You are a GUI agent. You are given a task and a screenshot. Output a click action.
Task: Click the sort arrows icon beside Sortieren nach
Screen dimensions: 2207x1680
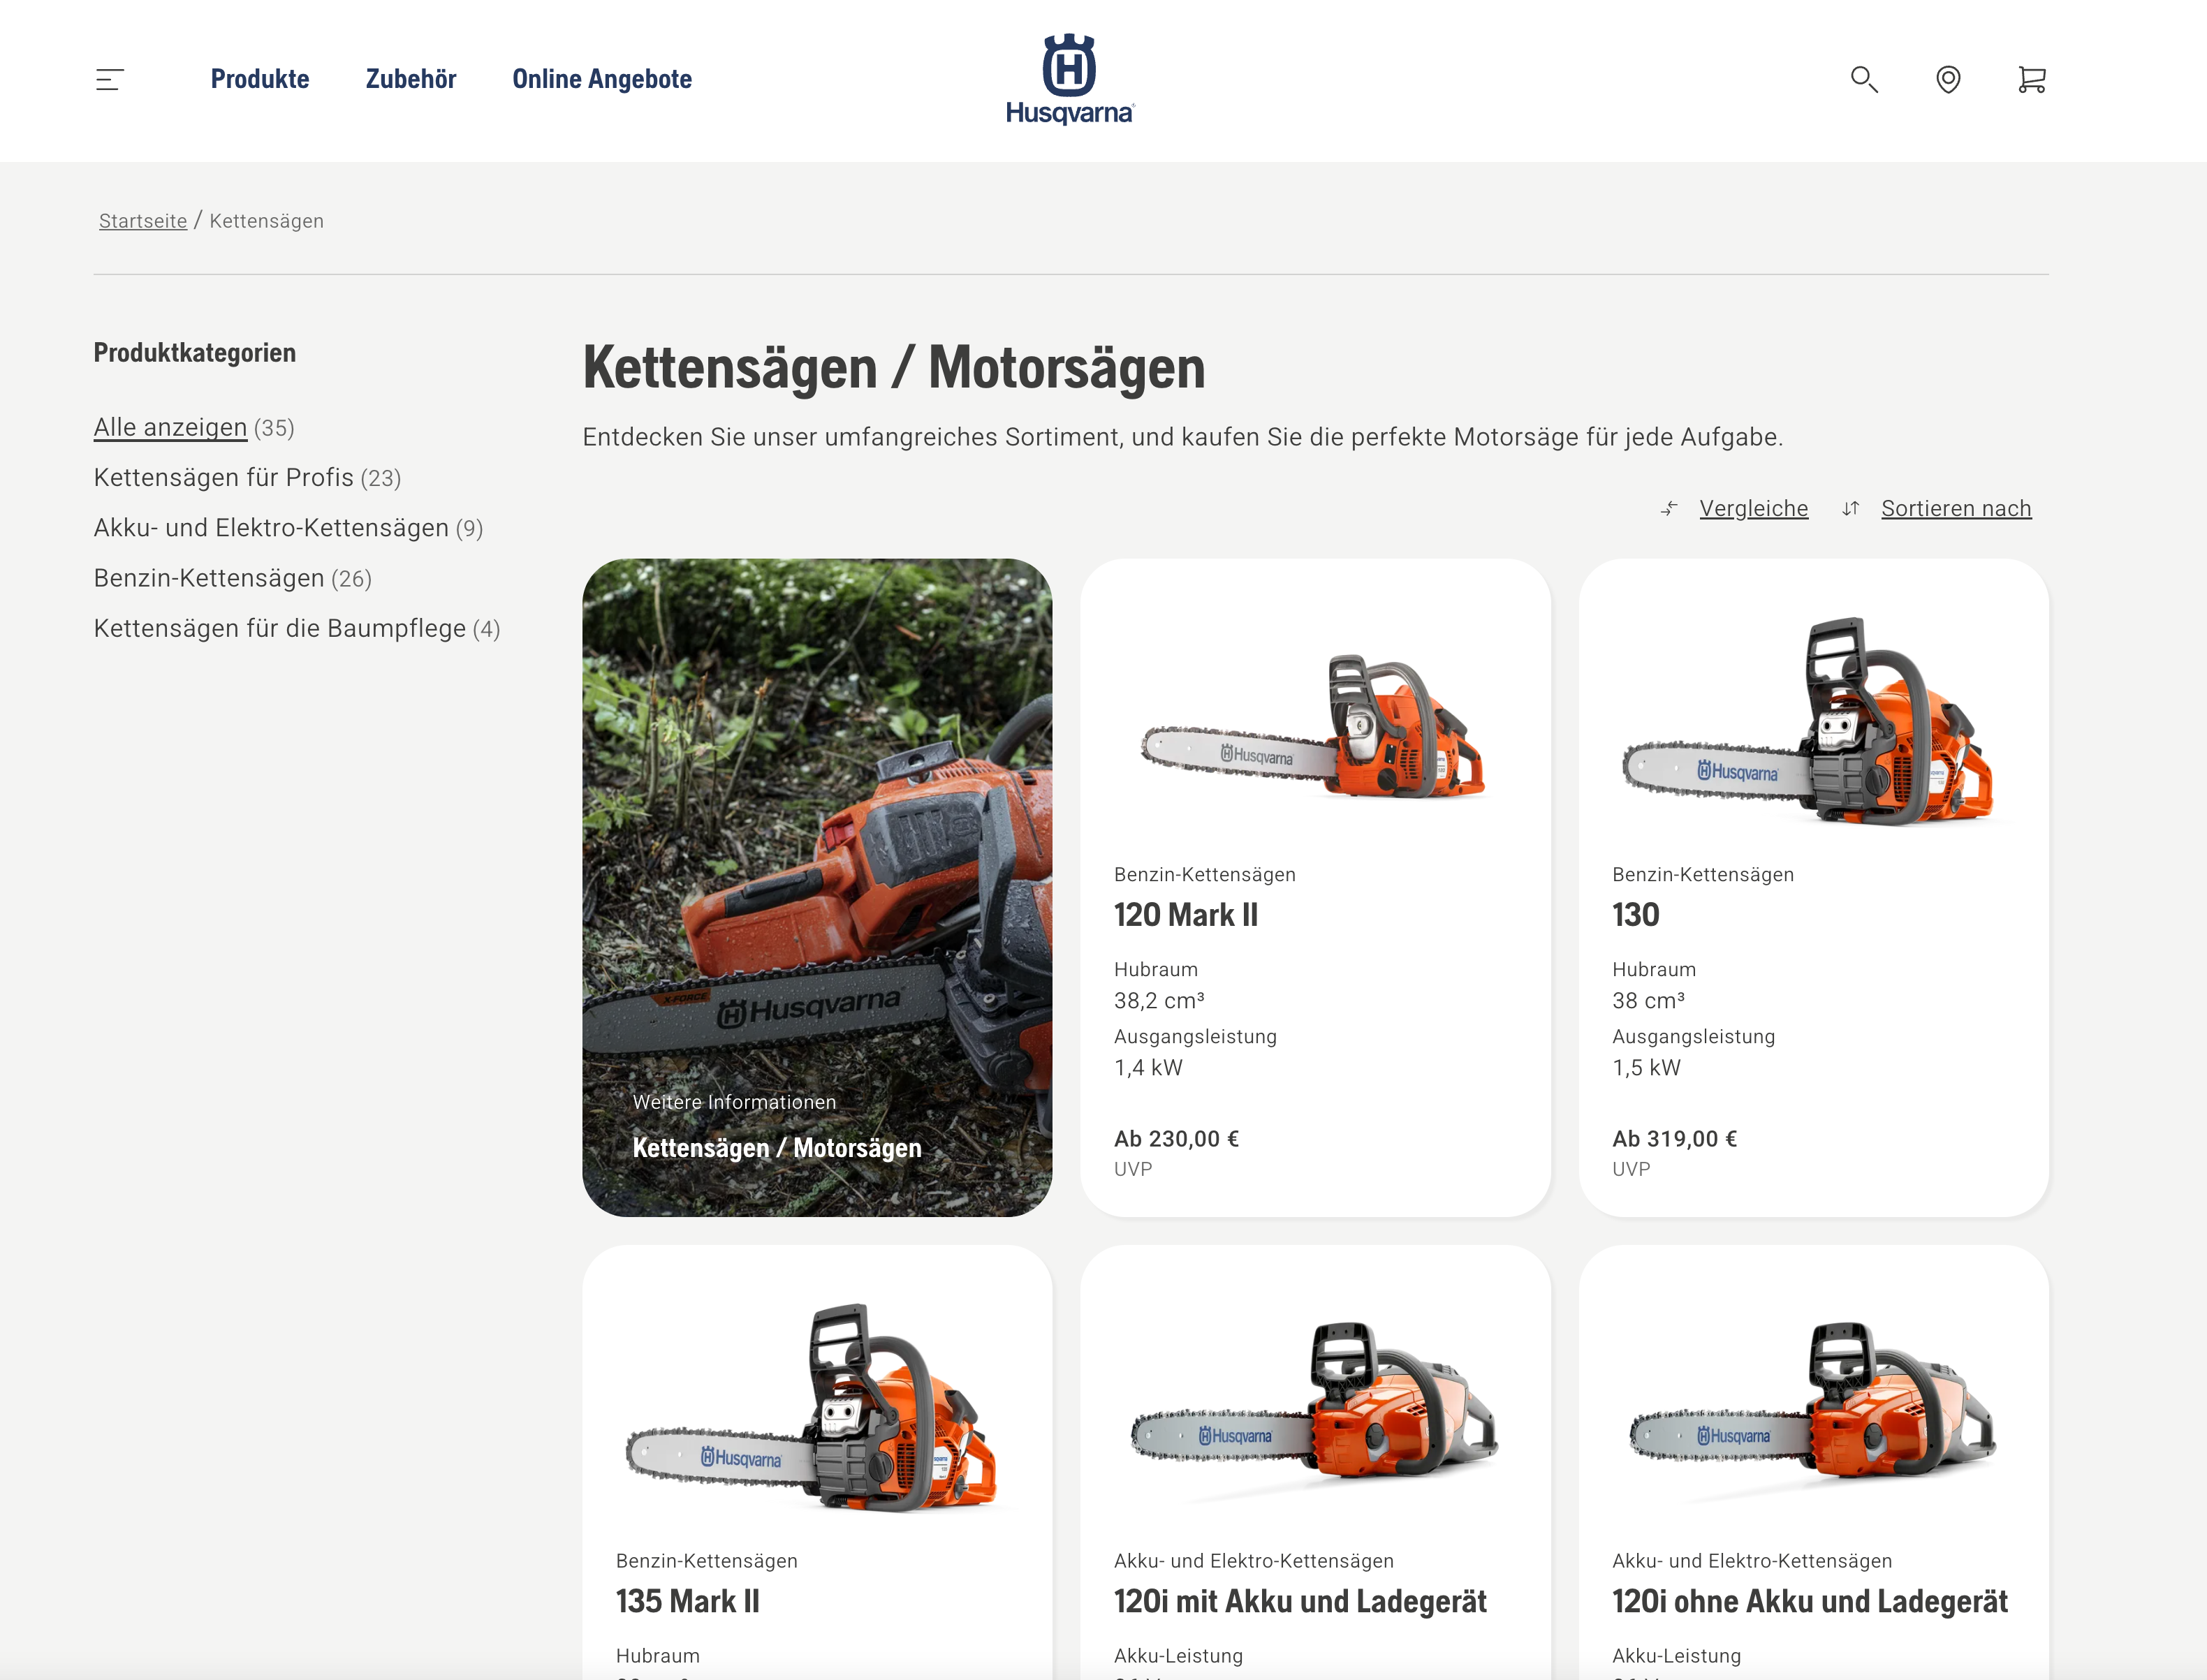click(x=1851, y=509)
